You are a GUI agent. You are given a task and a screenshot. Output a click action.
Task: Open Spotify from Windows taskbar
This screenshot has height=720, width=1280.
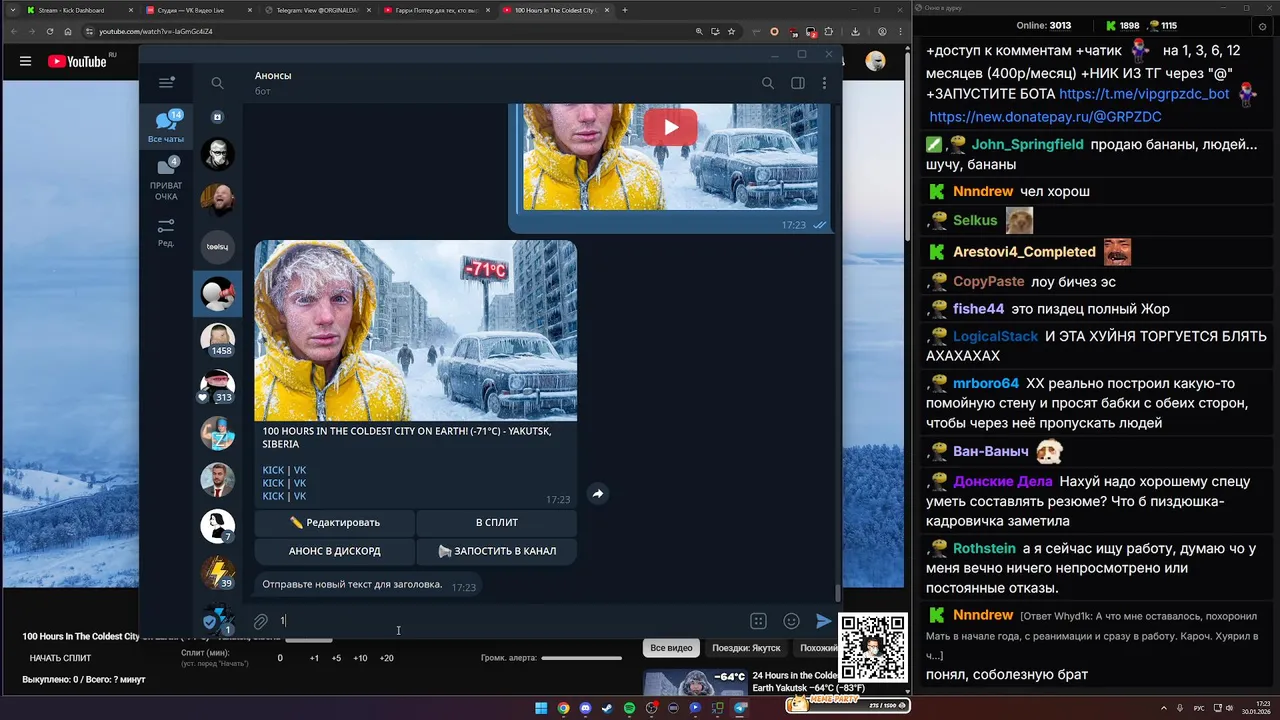(x=629, y=708)
